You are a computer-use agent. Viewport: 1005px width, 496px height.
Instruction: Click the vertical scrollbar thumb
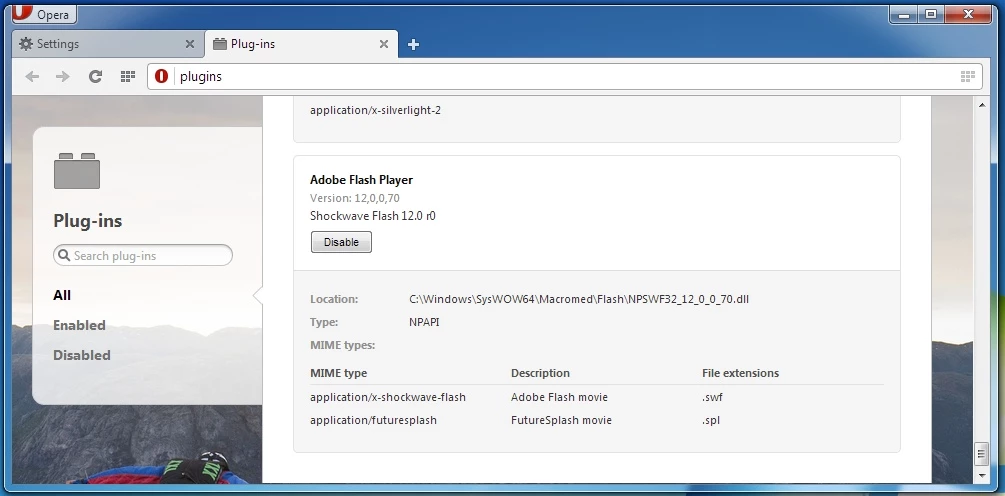coord(982,454)
